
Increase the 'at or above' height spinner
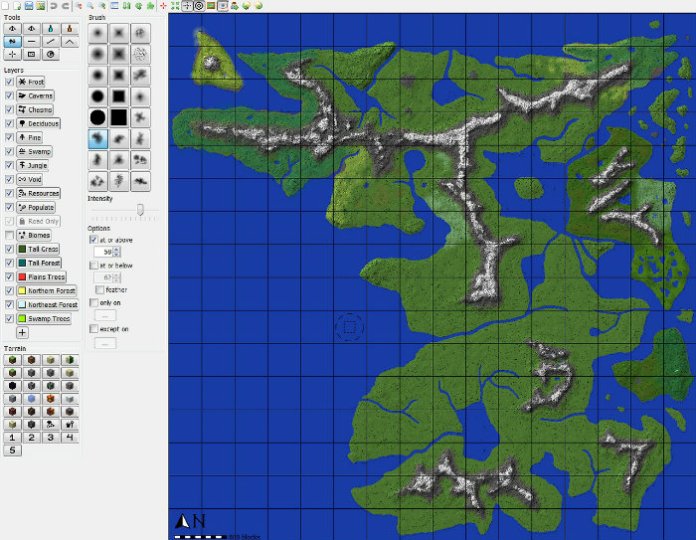[x=116, y=249]
